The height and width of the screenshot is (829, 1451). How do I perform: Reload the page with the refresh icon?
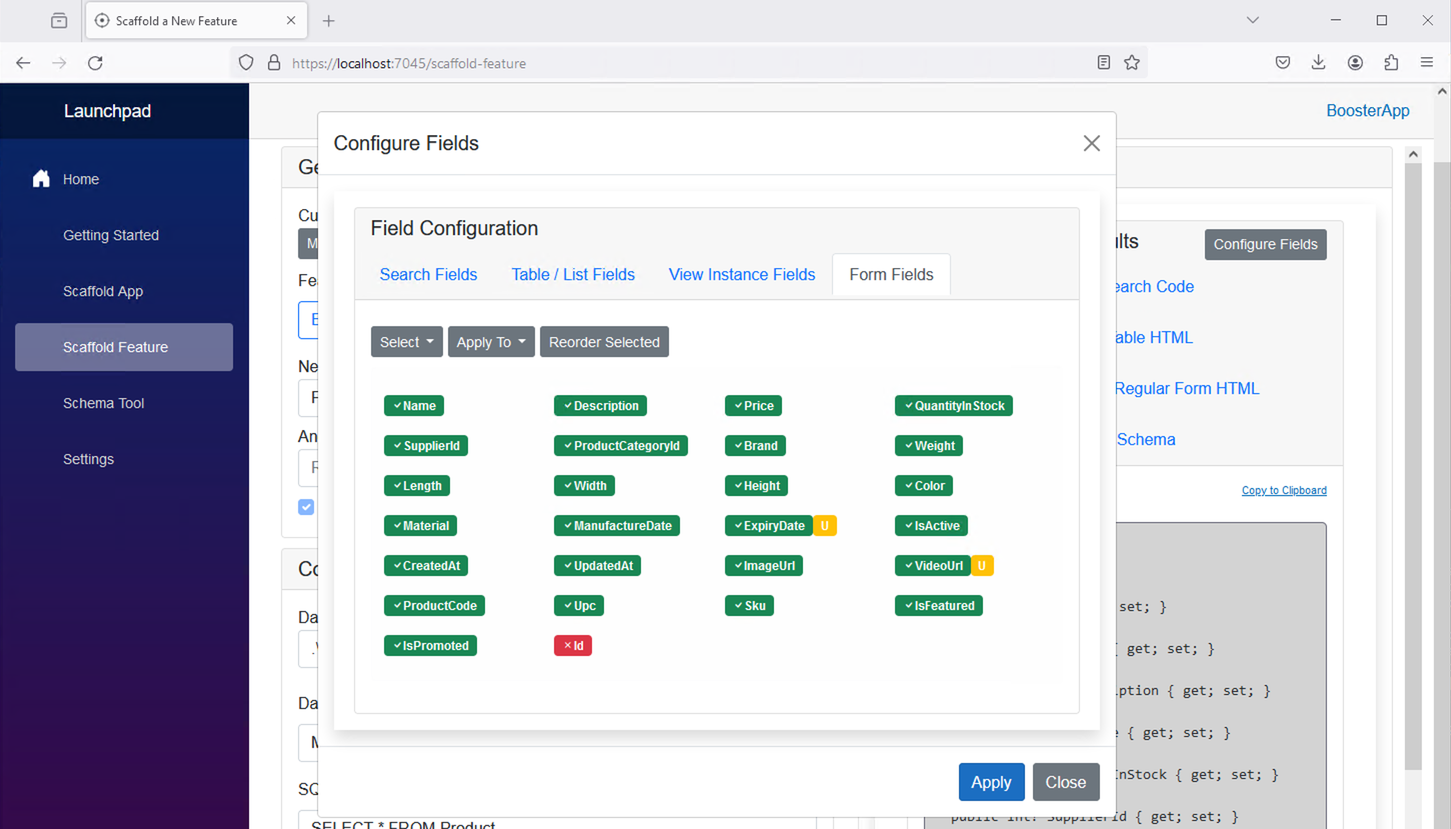click(95, 63)
